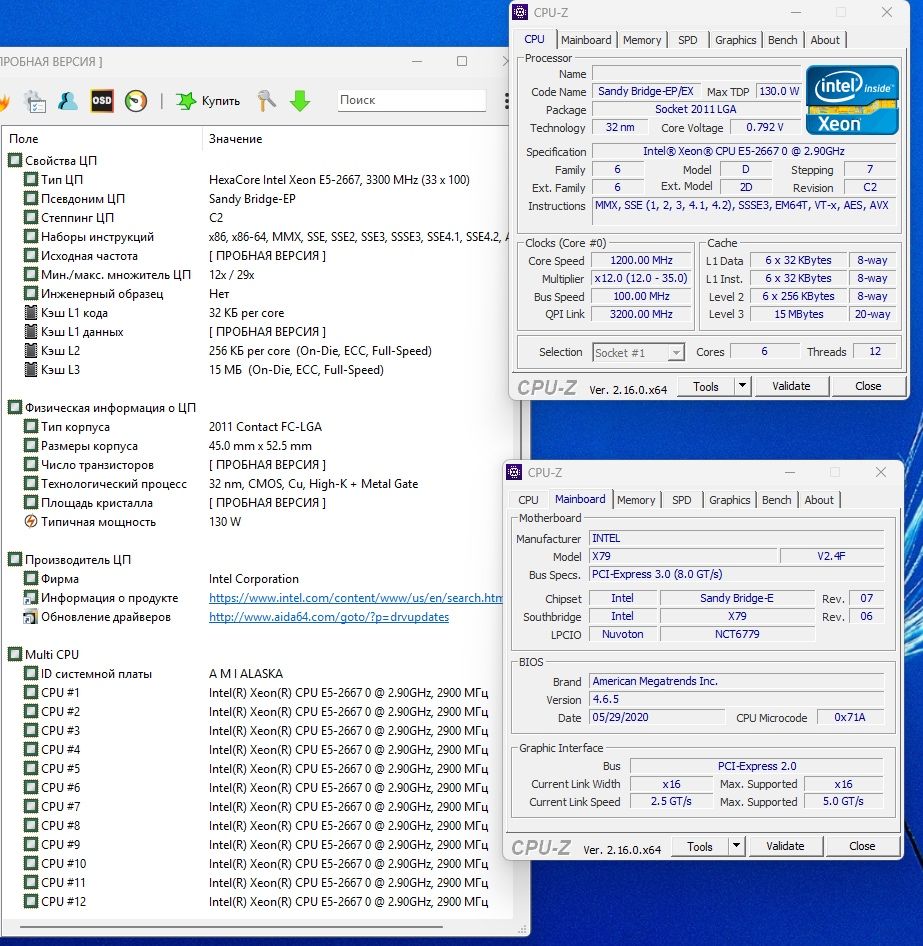
Task: Open Memory tab in upper CPU-Z window
Action: pyautogui.click(x=642, y=40)
